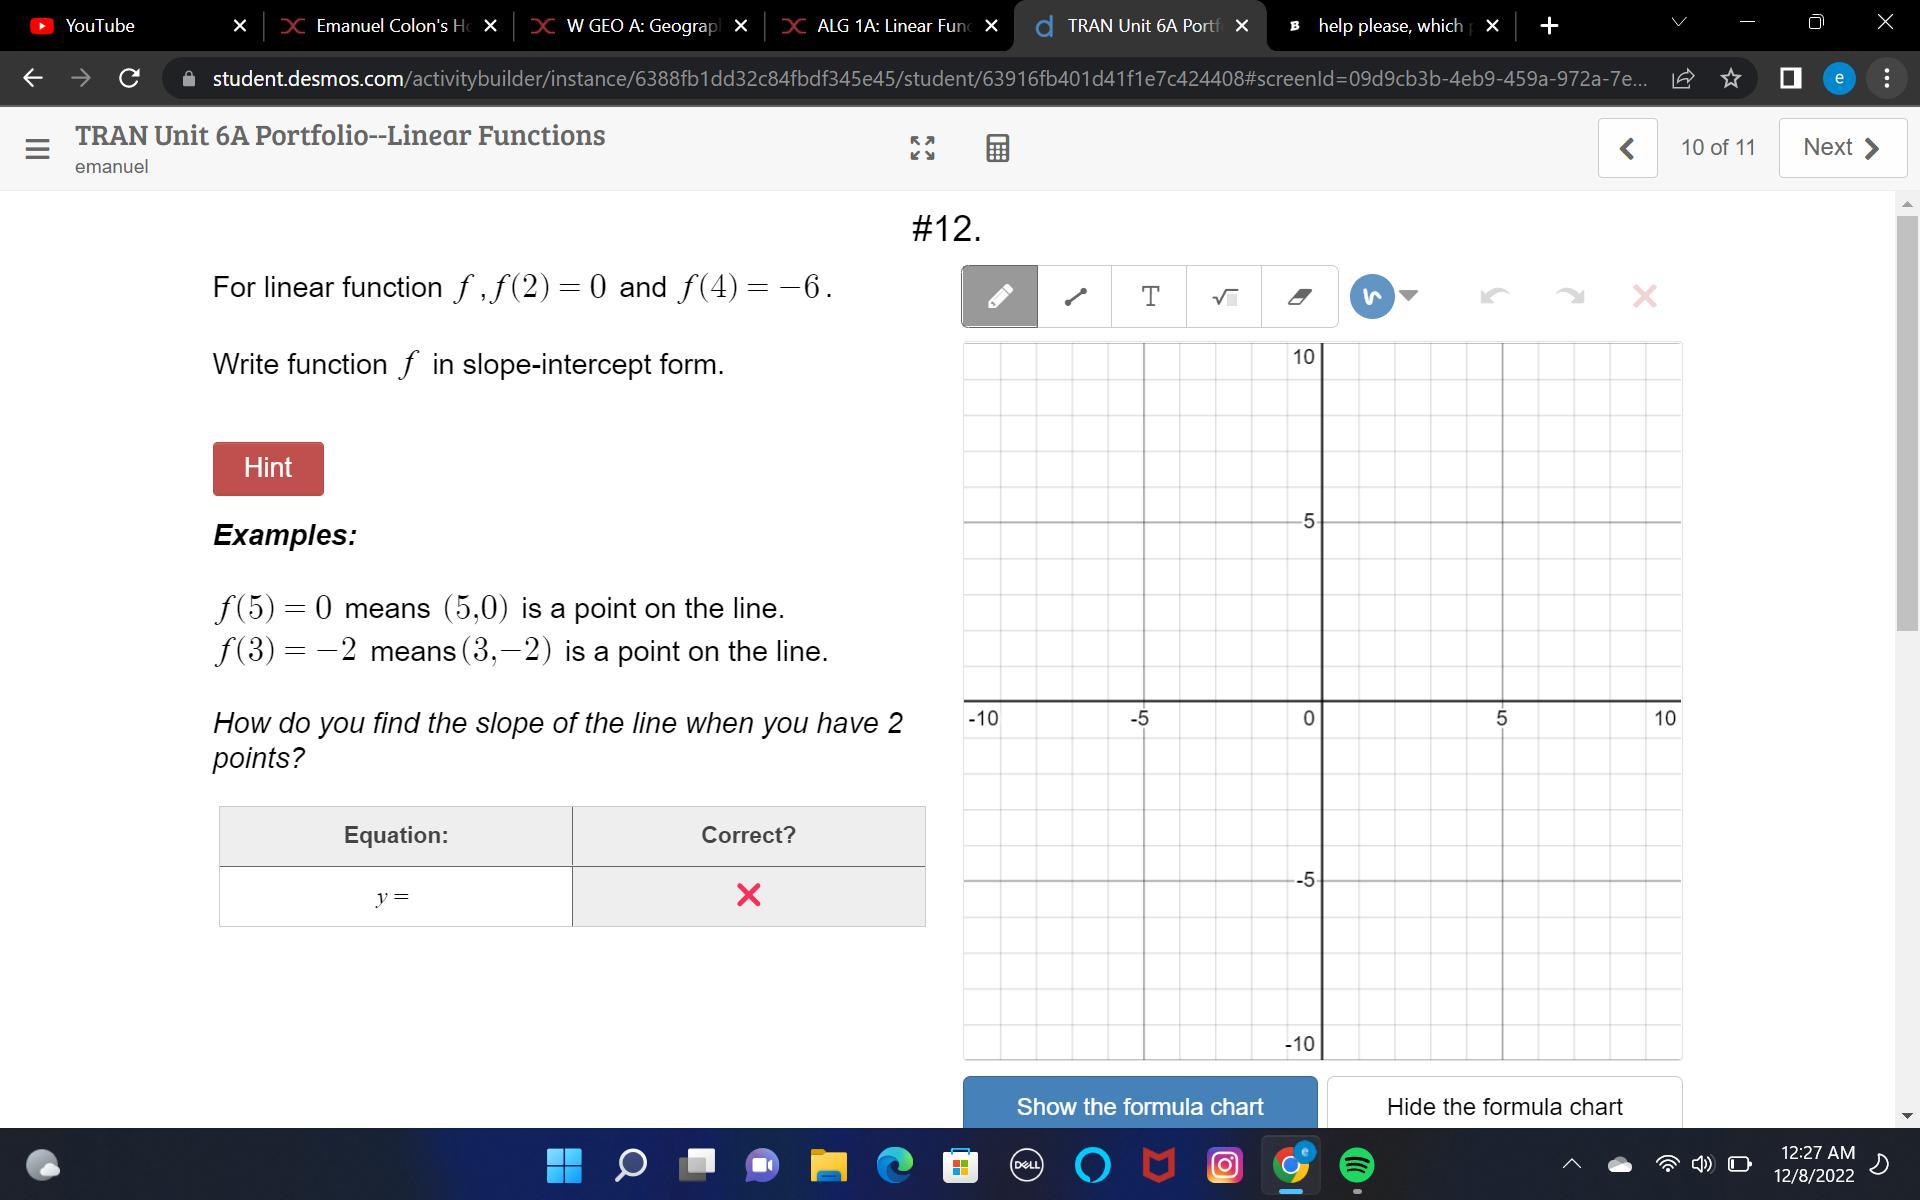Select the pencil sketch tool
Image resolution: width=1920 pixels, height=1200 pixels.
(999, 296)
